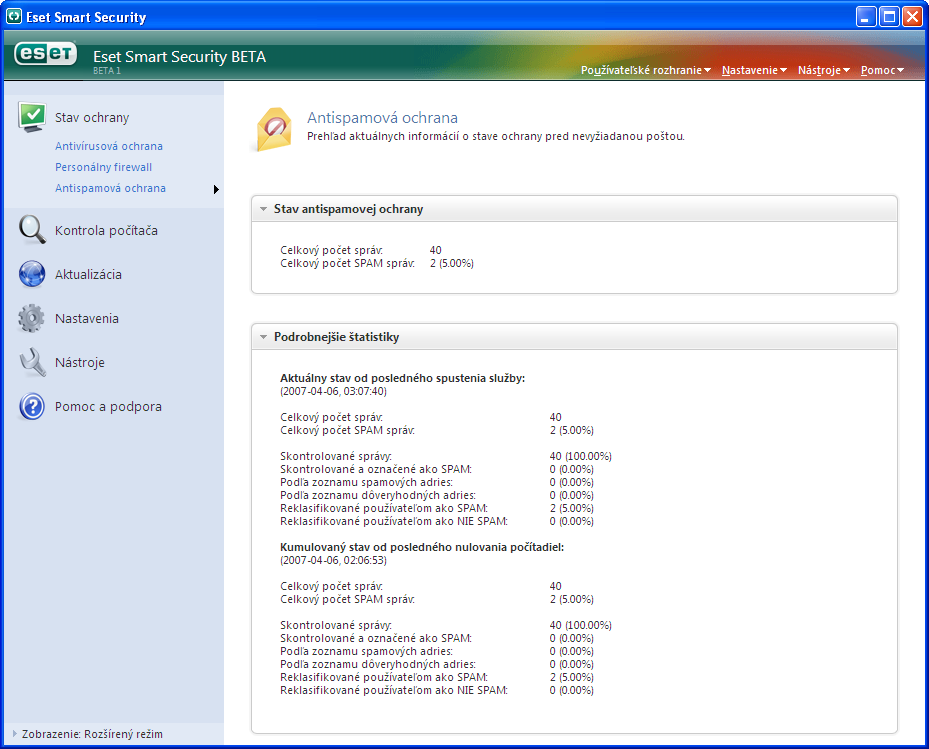Click Stav antispamovej ochrany header
The width and height of the screenshot is (929, 749).
pos(348,209)
